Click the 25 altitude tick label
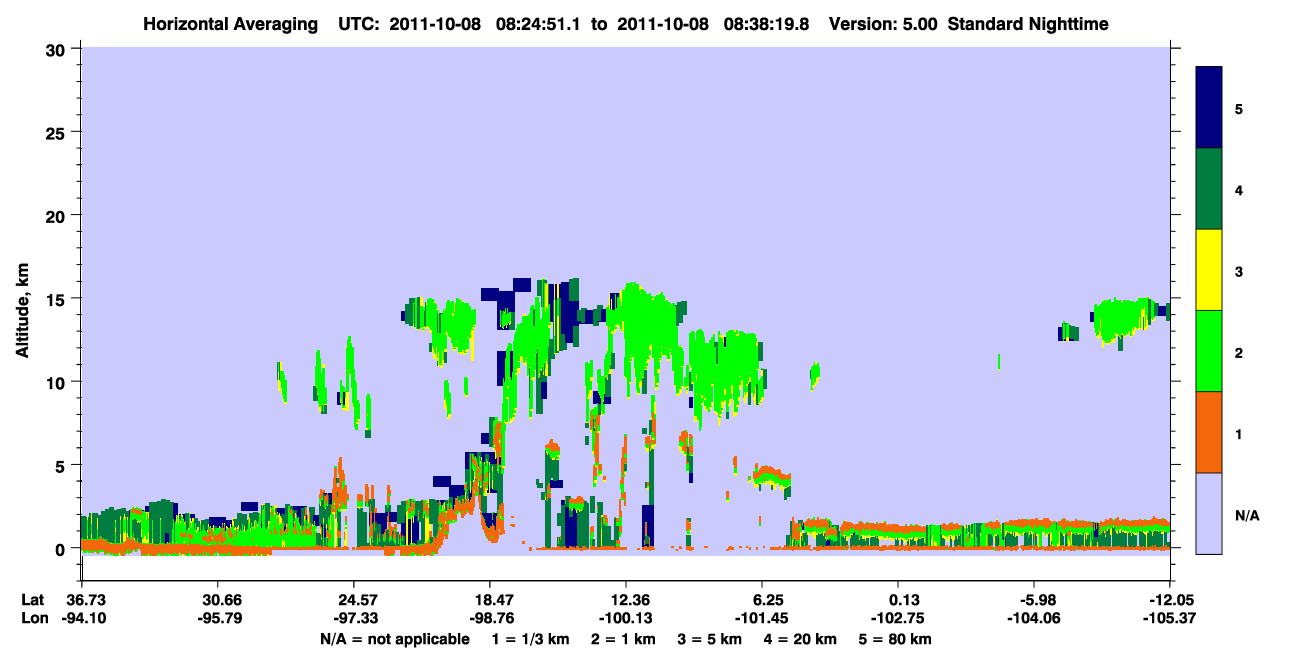Viewport: 1300px width, 667px height. 58,132
